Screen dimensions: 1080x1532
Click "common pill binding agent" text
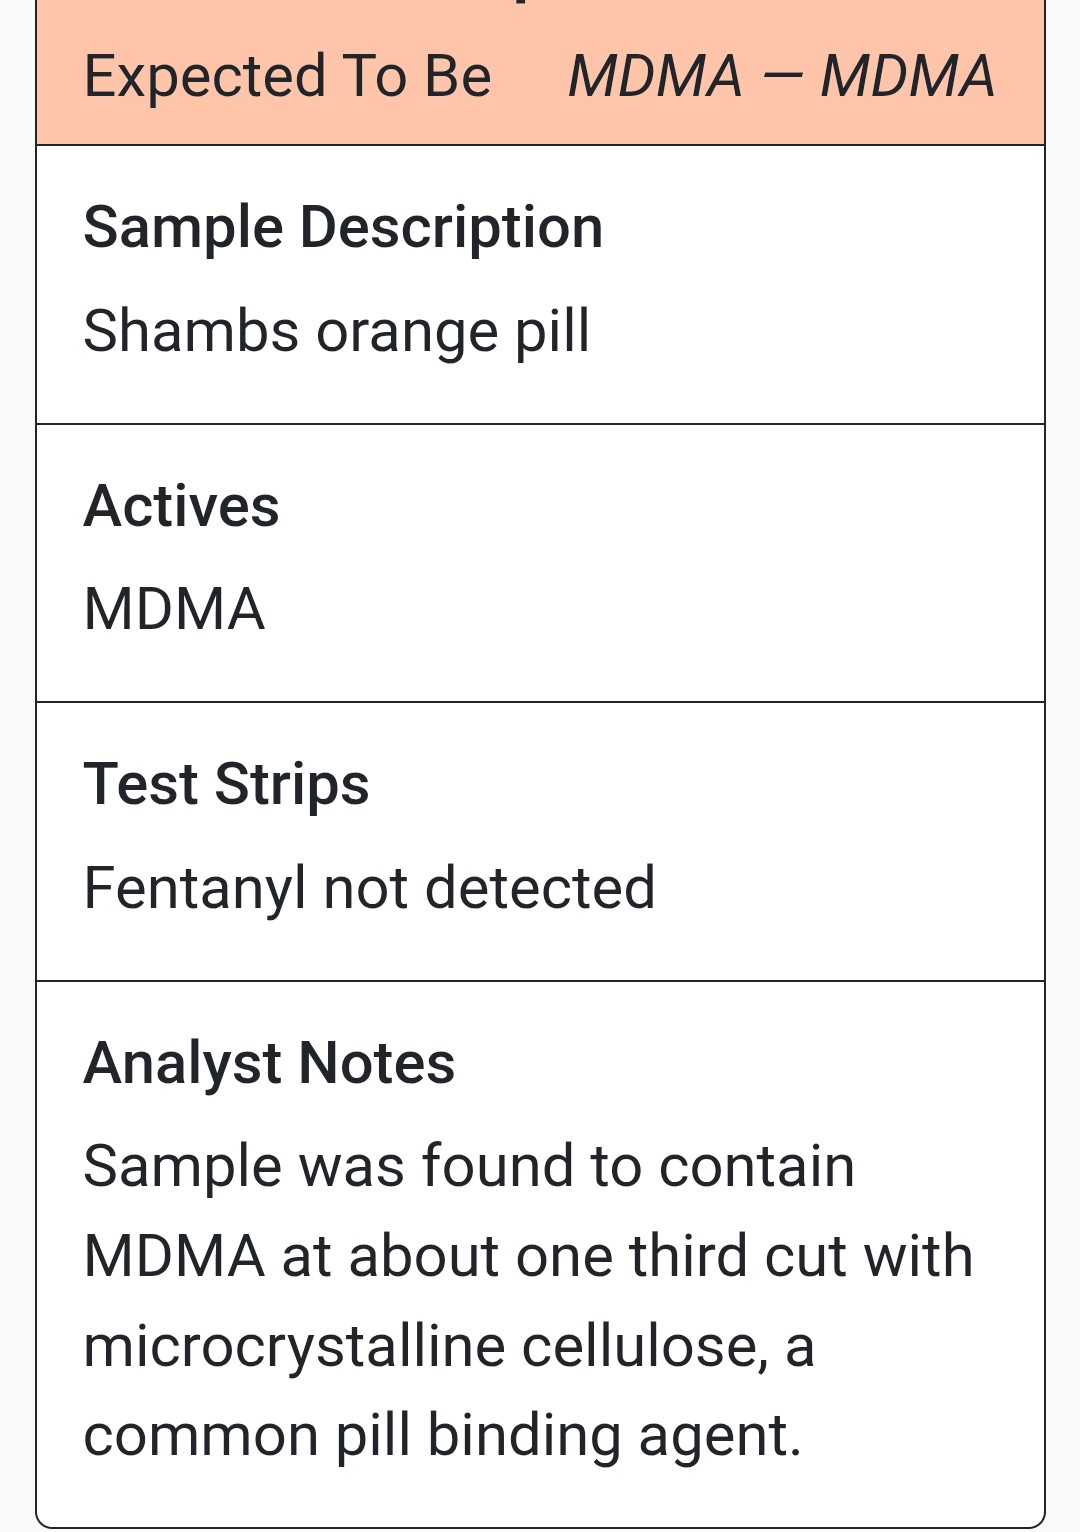click(x=442, y=1436)
